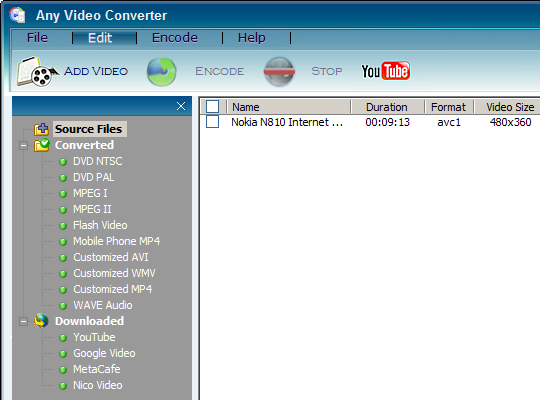Click the Any Video Converter app icon
Image resolution: width=540 pixels, height=400 pixels.
click(x=17, y=15)
